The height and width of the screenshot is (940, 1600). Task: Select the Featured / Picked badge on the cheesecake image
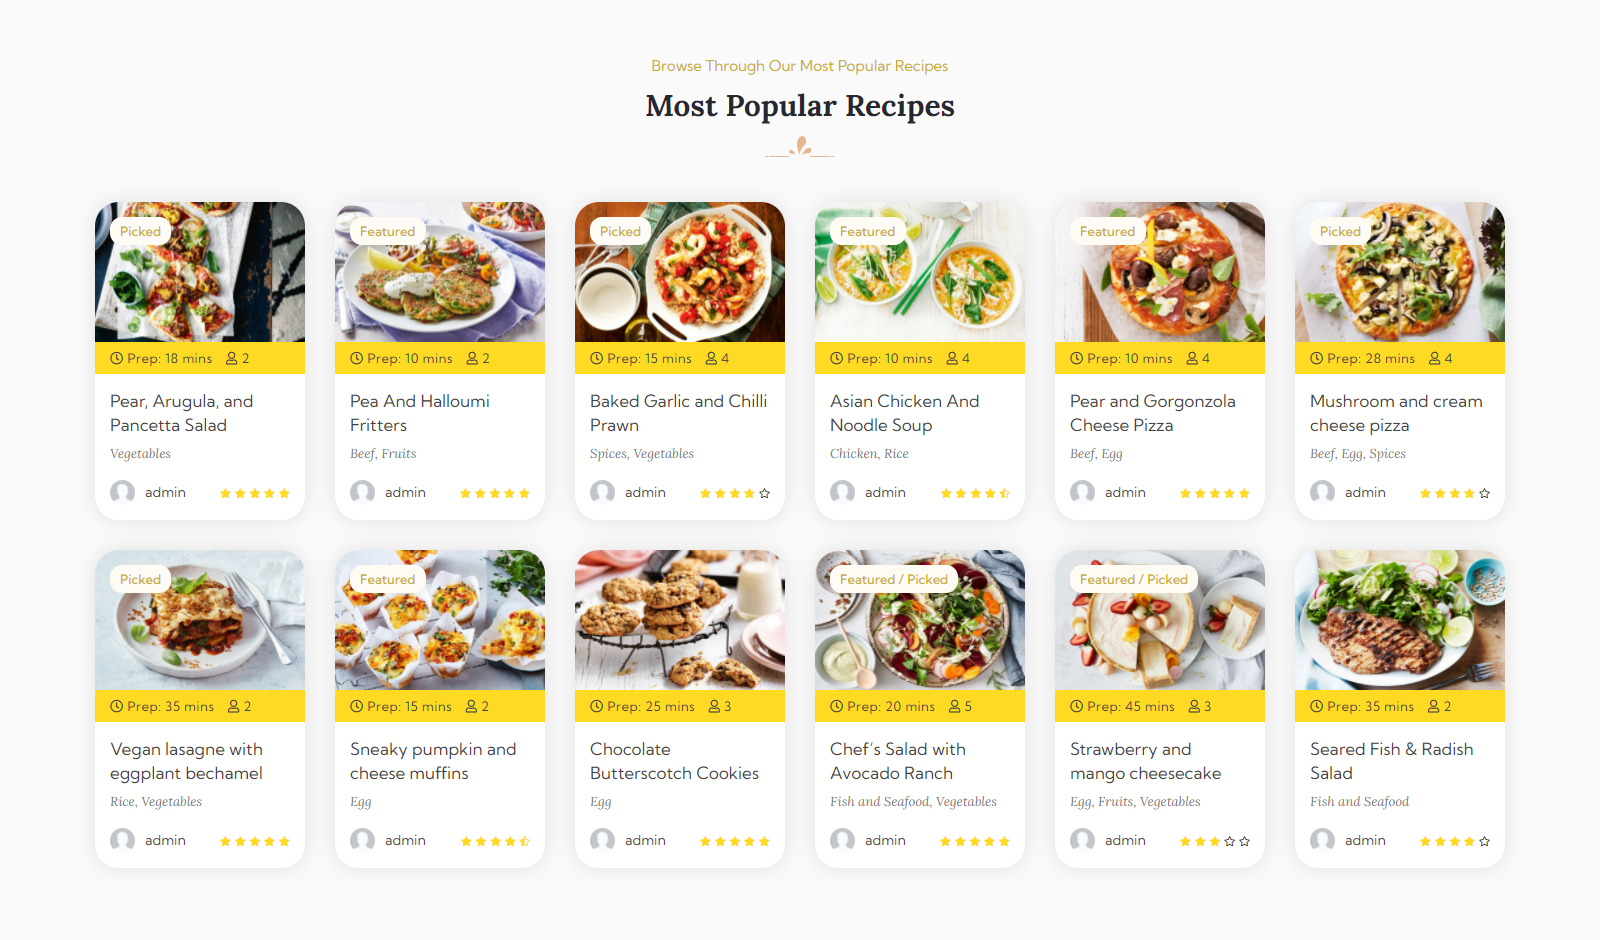click(1134, 579)
